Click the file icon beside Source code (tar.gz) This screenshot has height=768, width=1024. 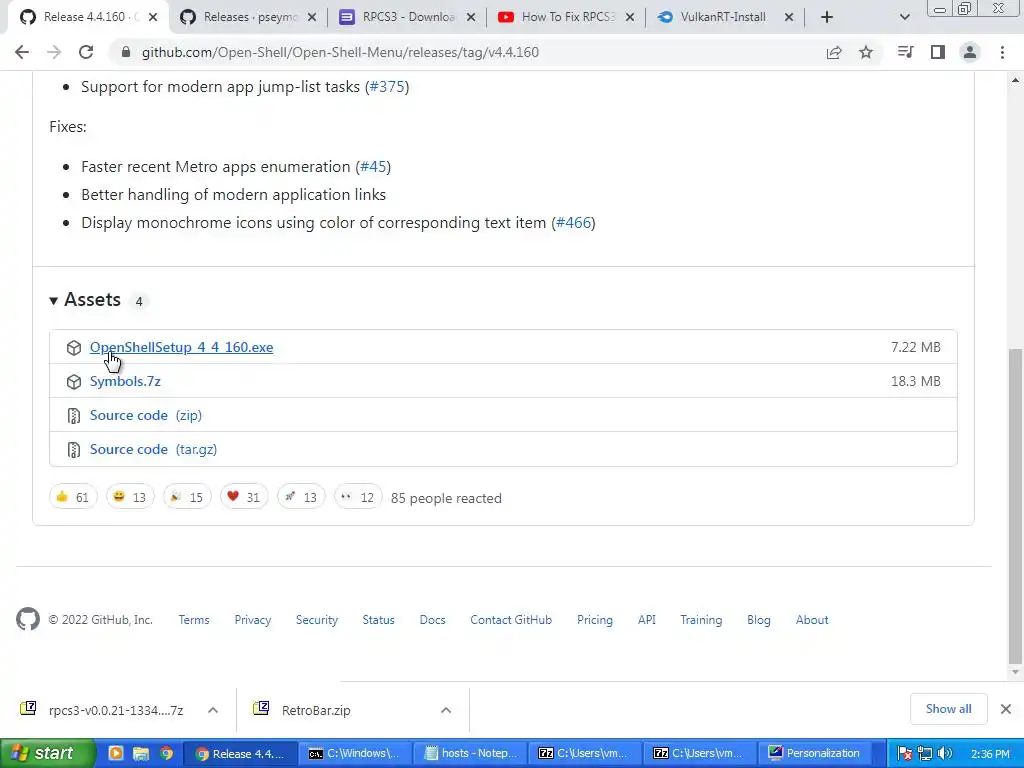point(74,449)
